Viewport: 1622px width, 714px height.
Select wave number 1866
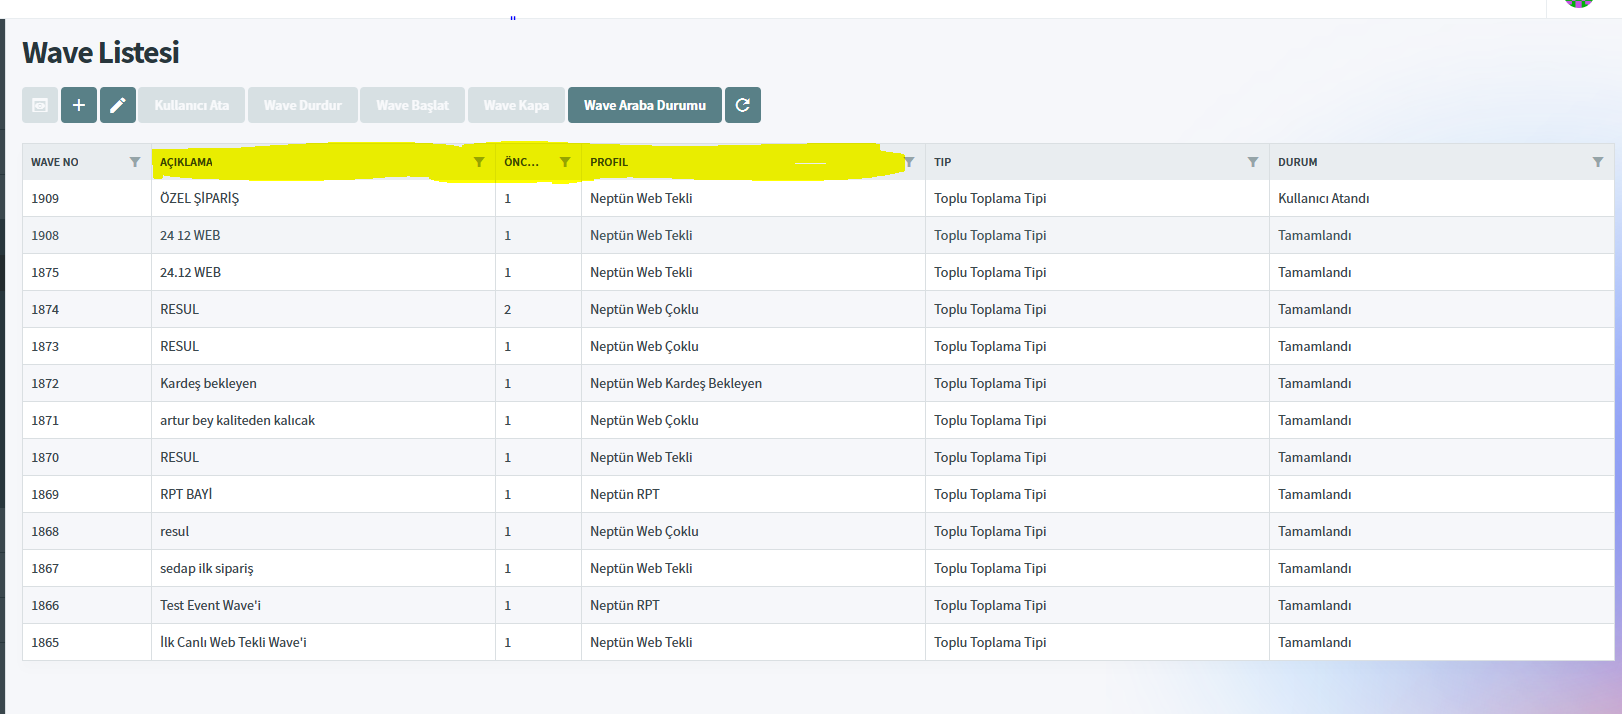[45, 605]
